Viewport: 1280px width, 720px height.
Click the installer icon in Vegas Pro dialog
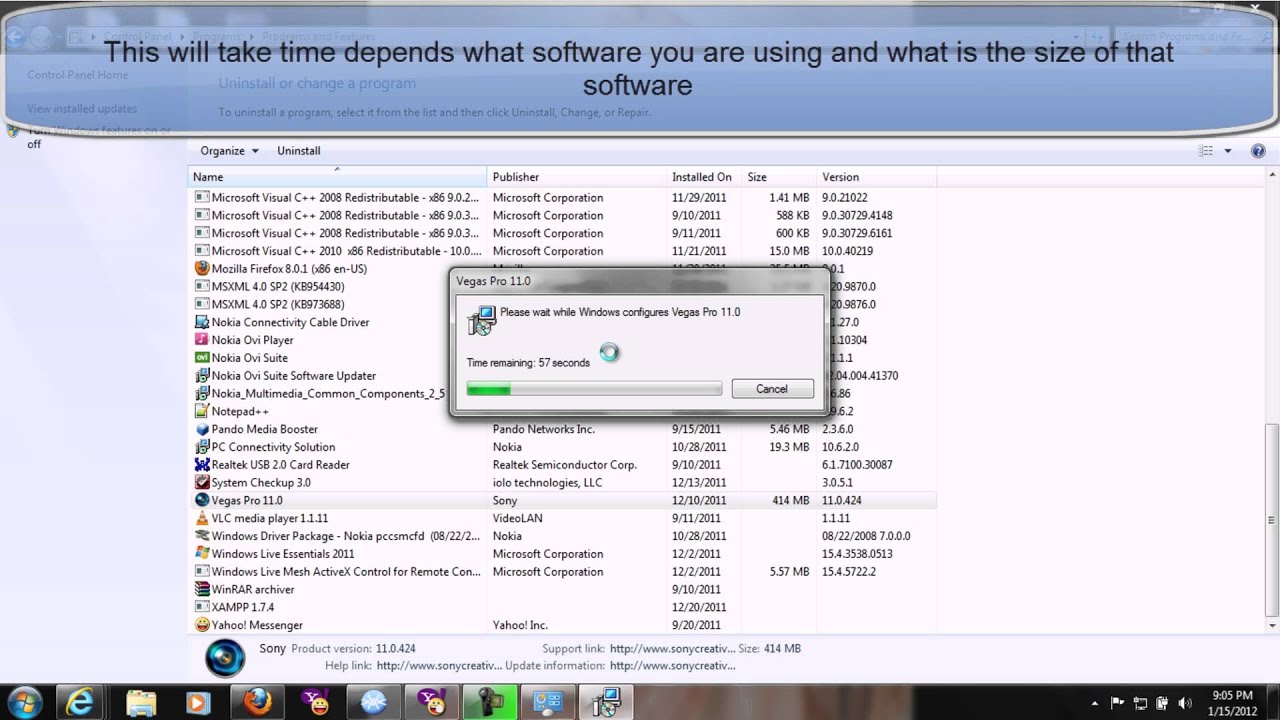coord(482,320)
